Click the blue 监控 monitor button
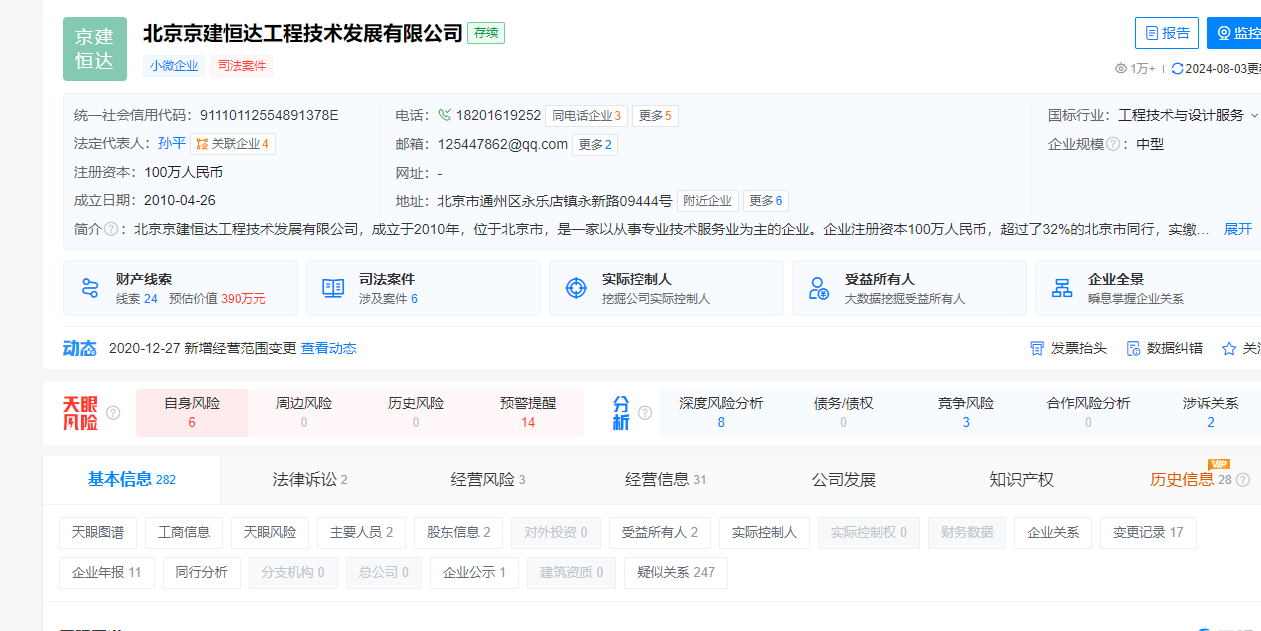Viewport: 1261px width, 631px height. point(1234,33)
